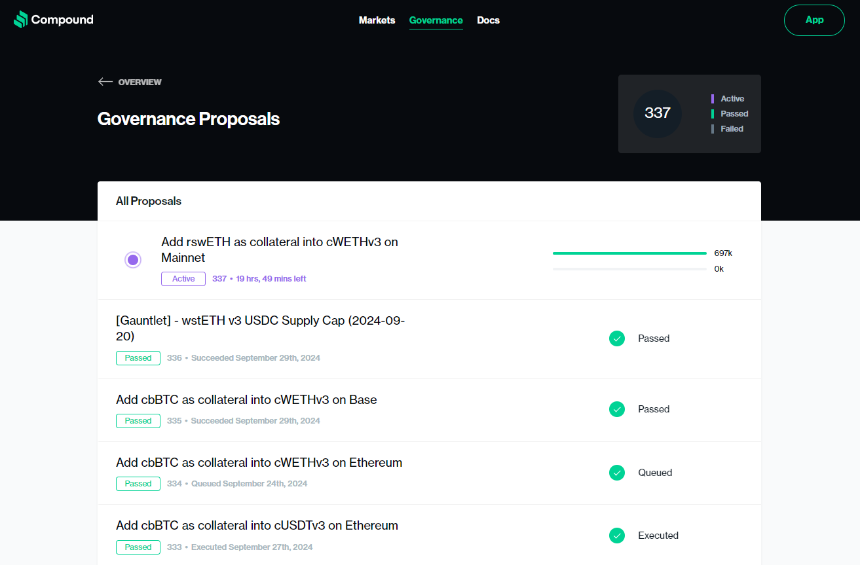The image size is (860, 565).
Task: Click the Passed legend label
Action: [734, 114]
